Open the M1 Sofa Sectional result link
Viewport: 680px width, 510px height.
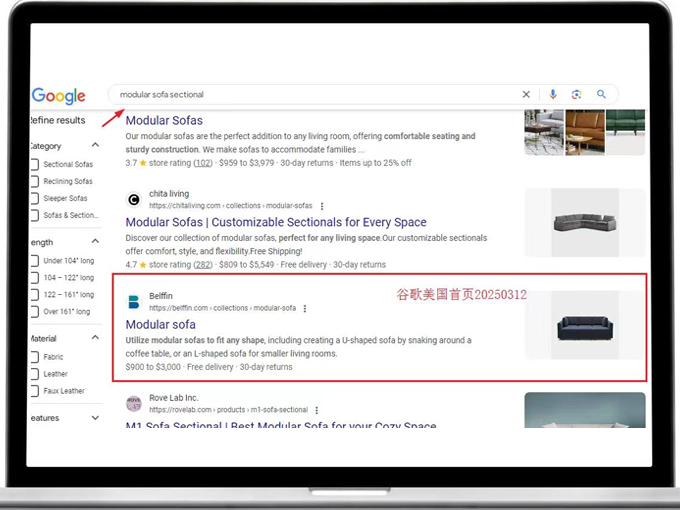(x=281, y=424)
